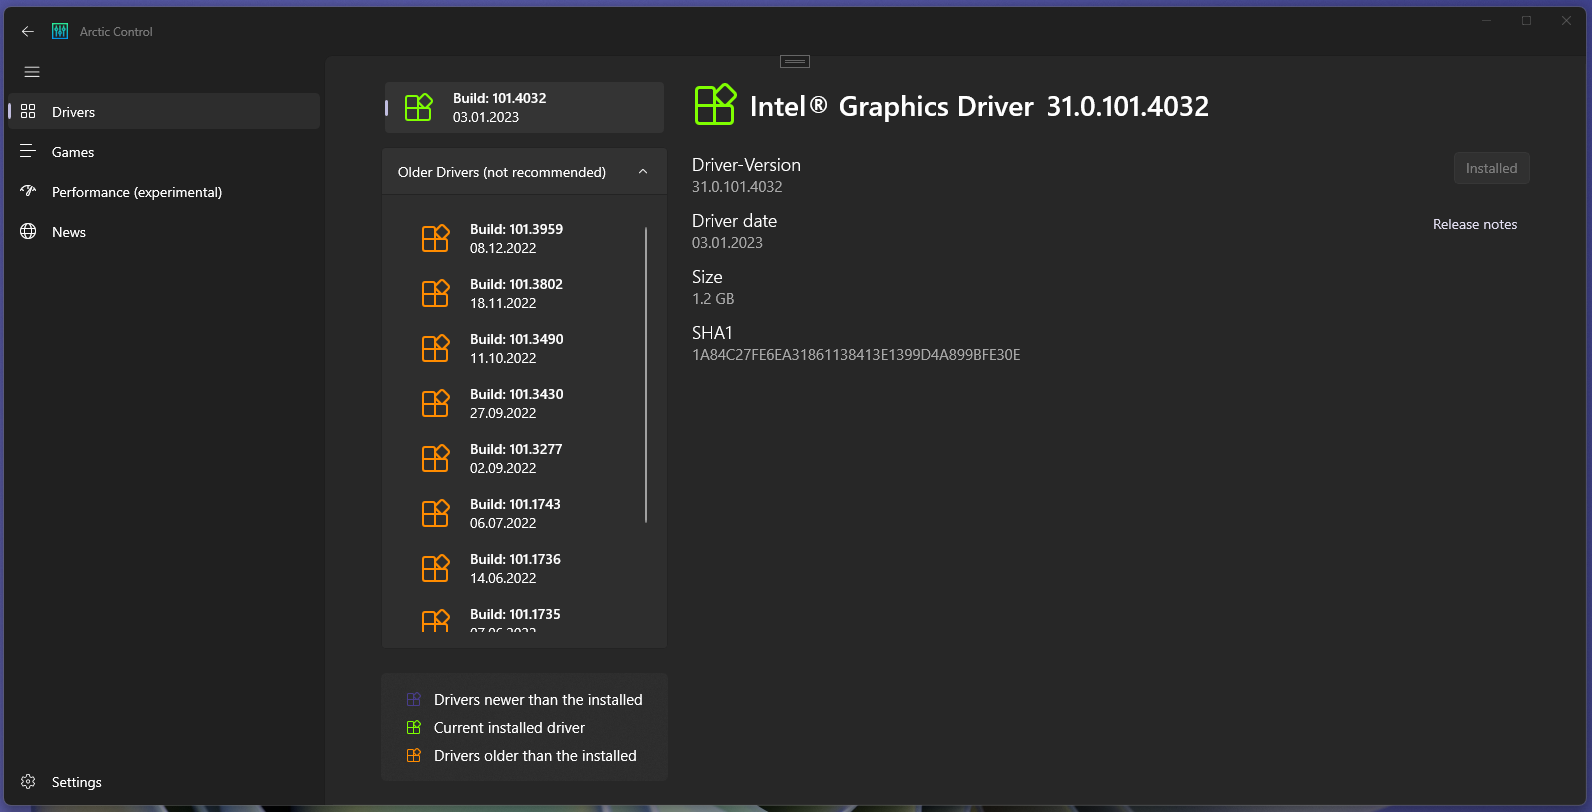Click the Size value 1.2 GB
The width and height of the screenshot is (1592, 812).
713,299
